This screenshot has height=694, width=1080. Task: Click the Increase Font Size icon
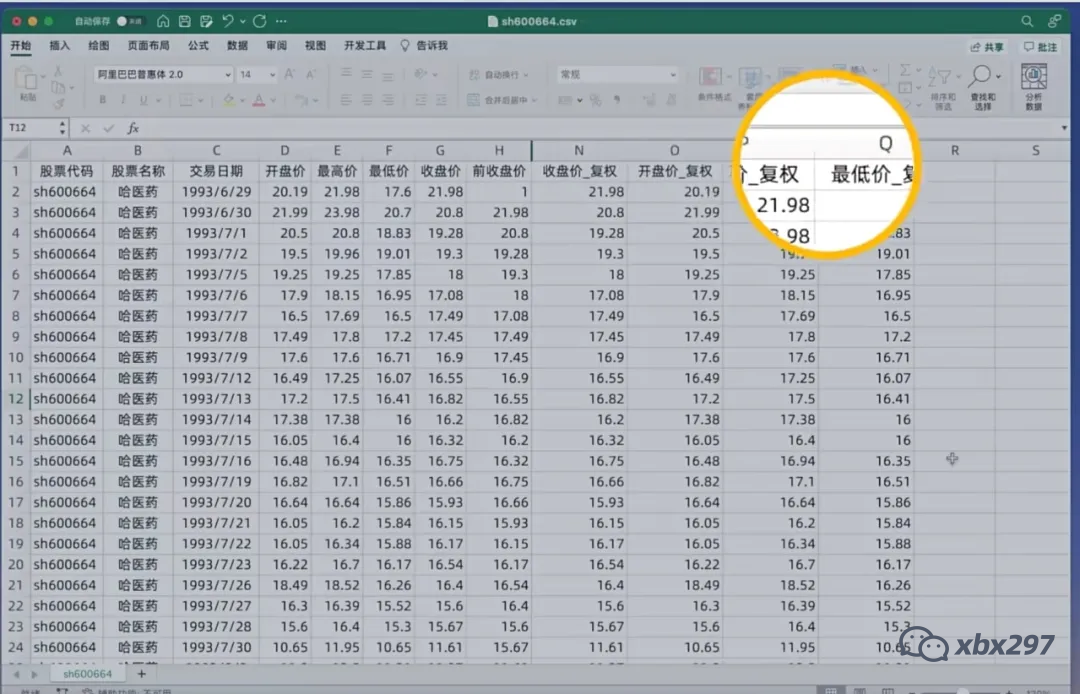tap(289, 74)
